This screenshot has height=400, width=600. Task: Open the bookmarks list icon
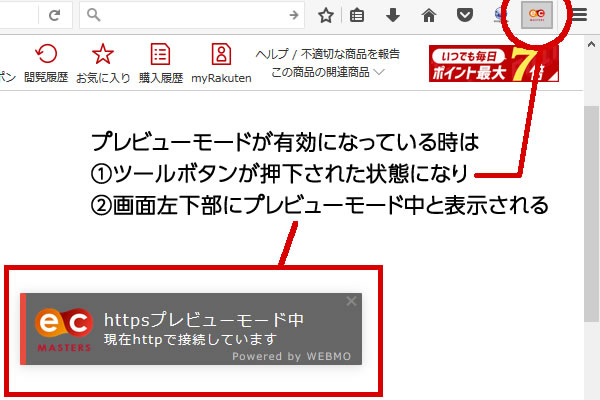coord(358,15)
